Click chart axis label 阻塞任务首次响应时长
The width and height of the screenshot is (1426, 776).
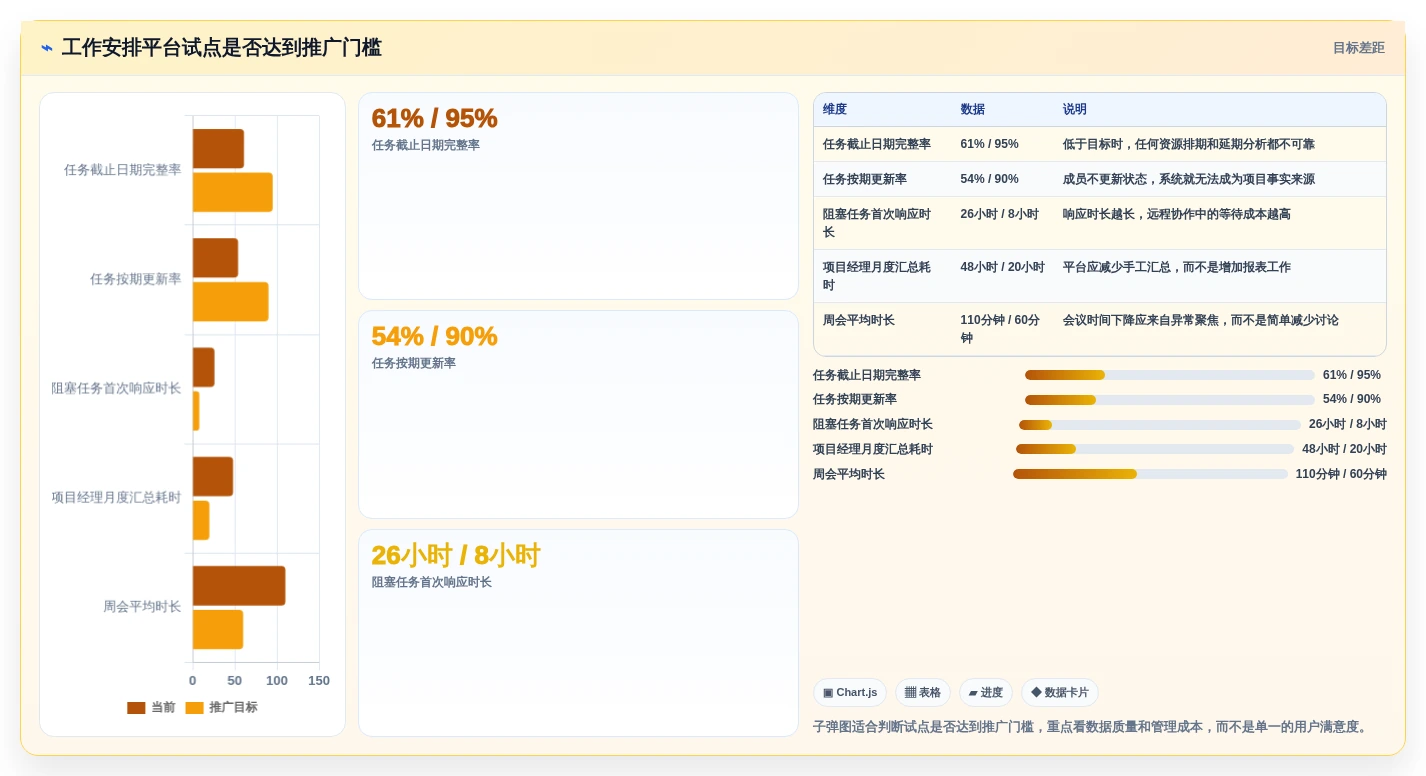point(117,388)
